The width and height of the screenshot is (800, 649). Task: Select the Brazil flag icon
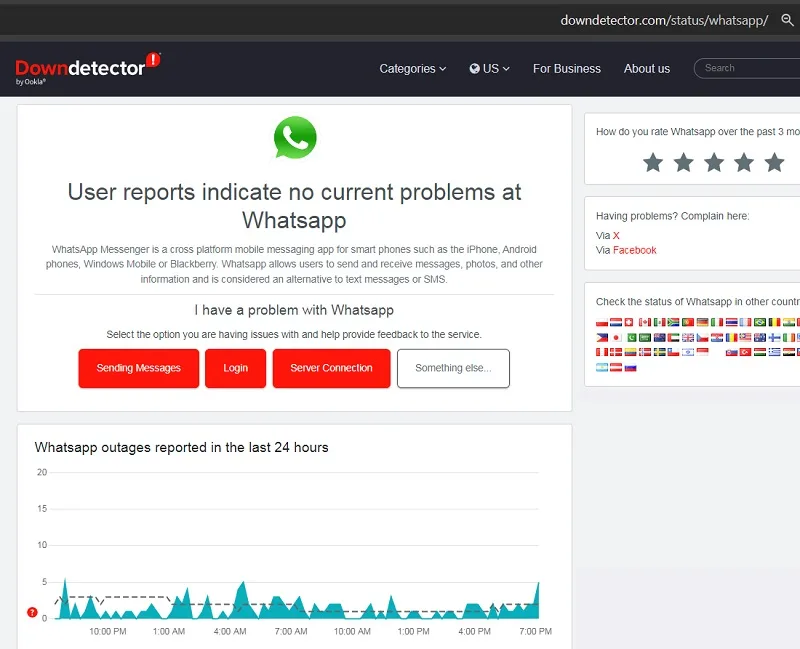pos(760,322)
